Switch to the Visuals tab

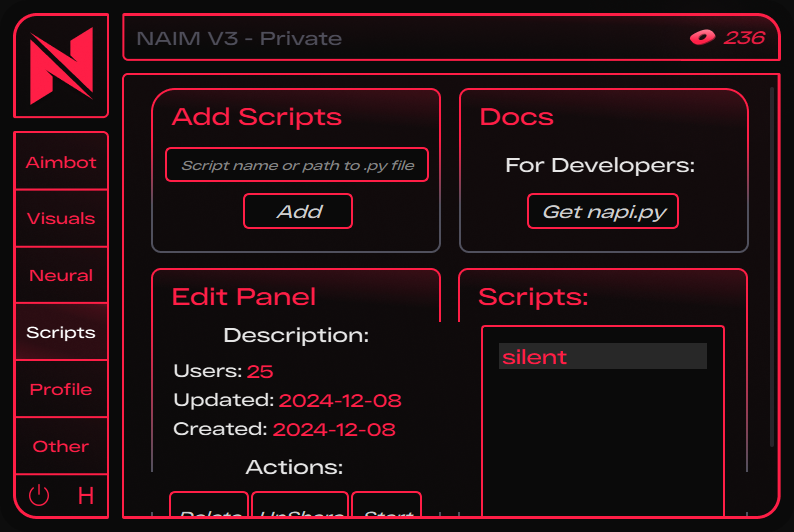click(61, 218)
